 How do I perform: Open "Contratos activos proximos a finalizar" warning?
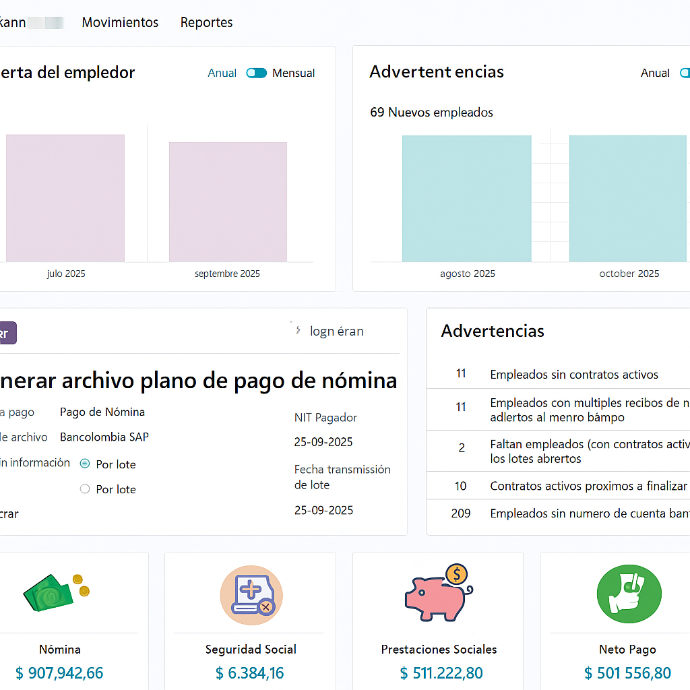coord(588,486)
